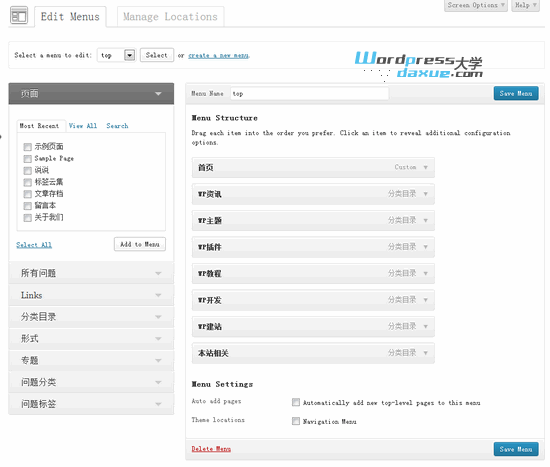Click the Menu Name input field

pyautogui.click(x=309, y=94)
